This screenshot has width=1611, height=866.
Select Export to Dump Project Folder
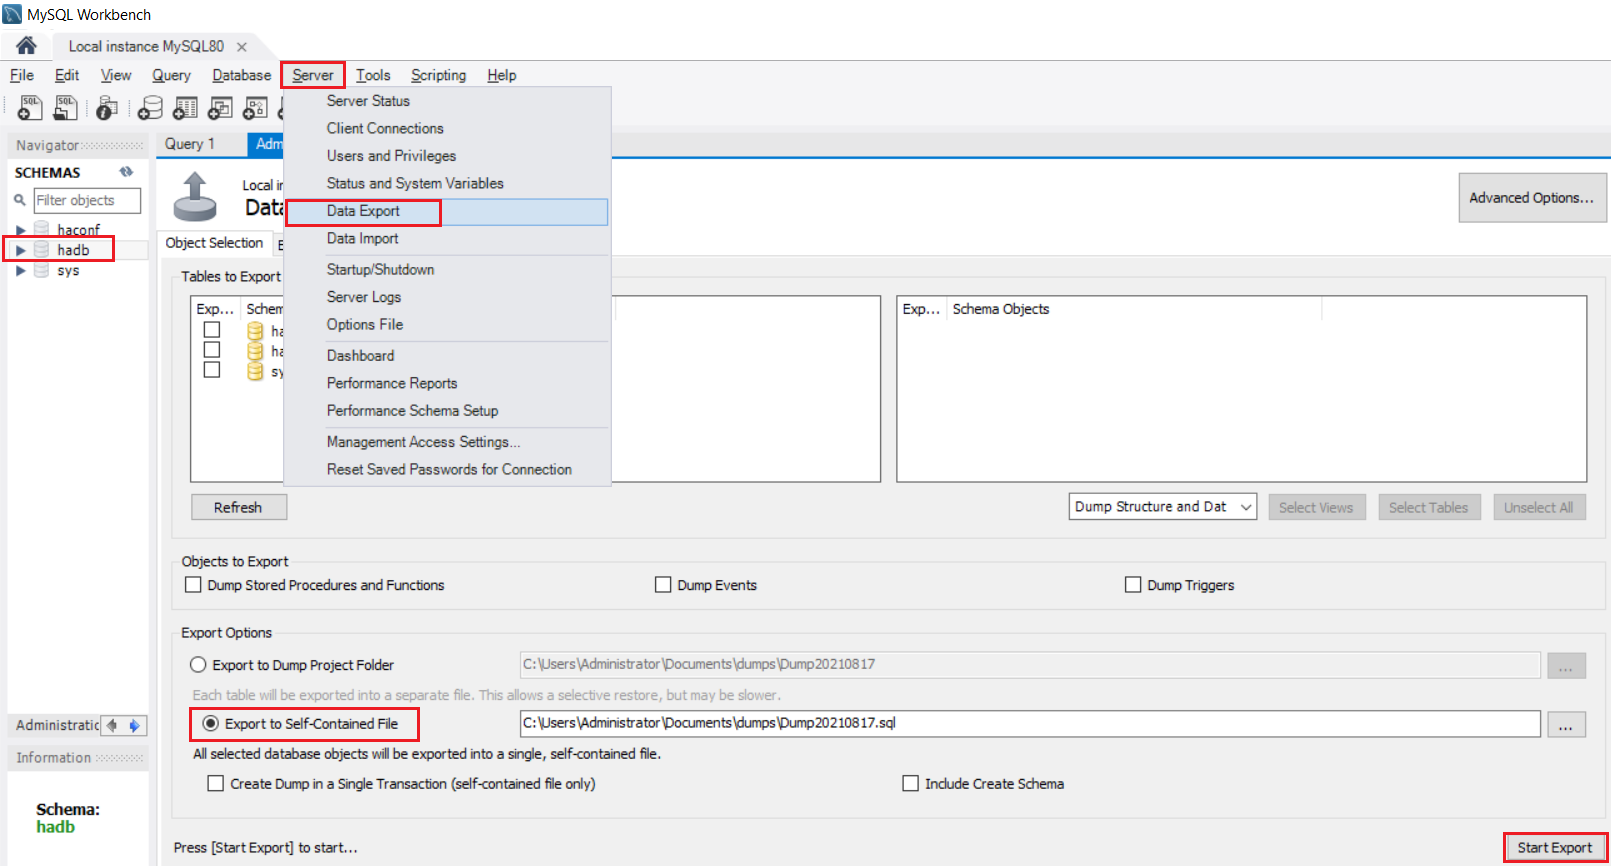pyautogui.click(x=198, y=665)
